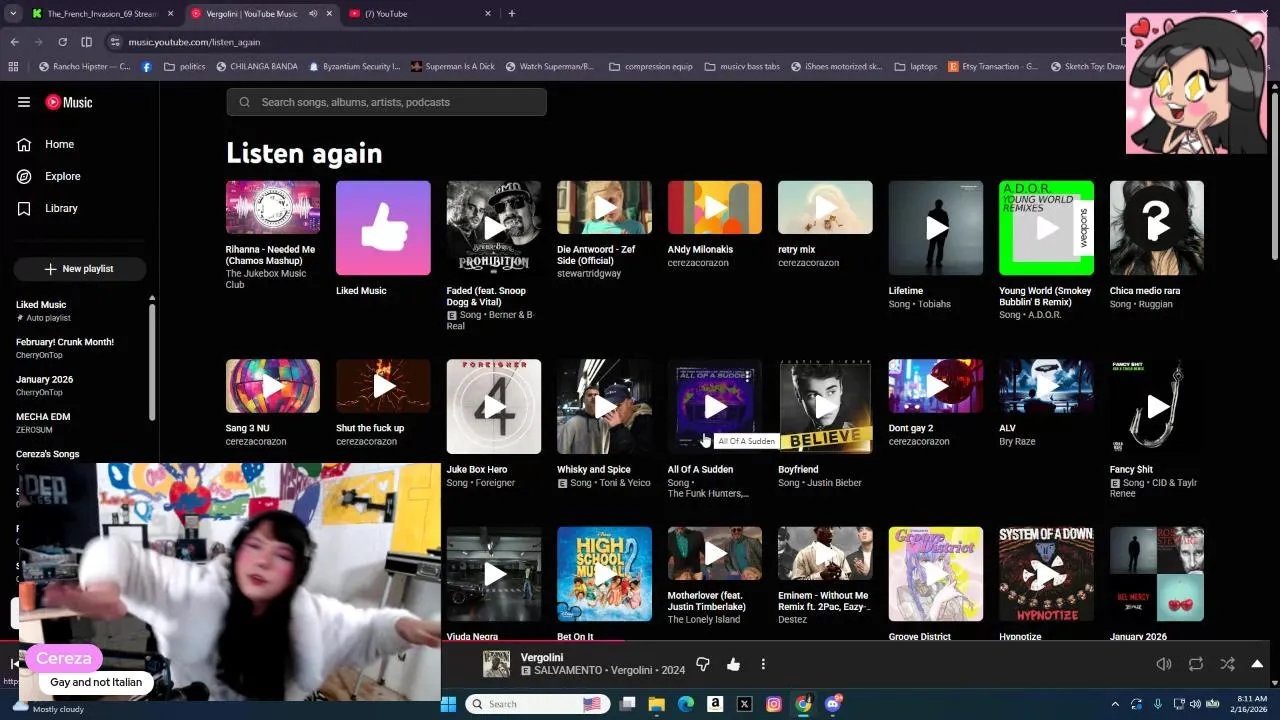Open File Explorer from taskbar
The height and width of the screenshot is (720, 1280).
(x=656, y=704)
